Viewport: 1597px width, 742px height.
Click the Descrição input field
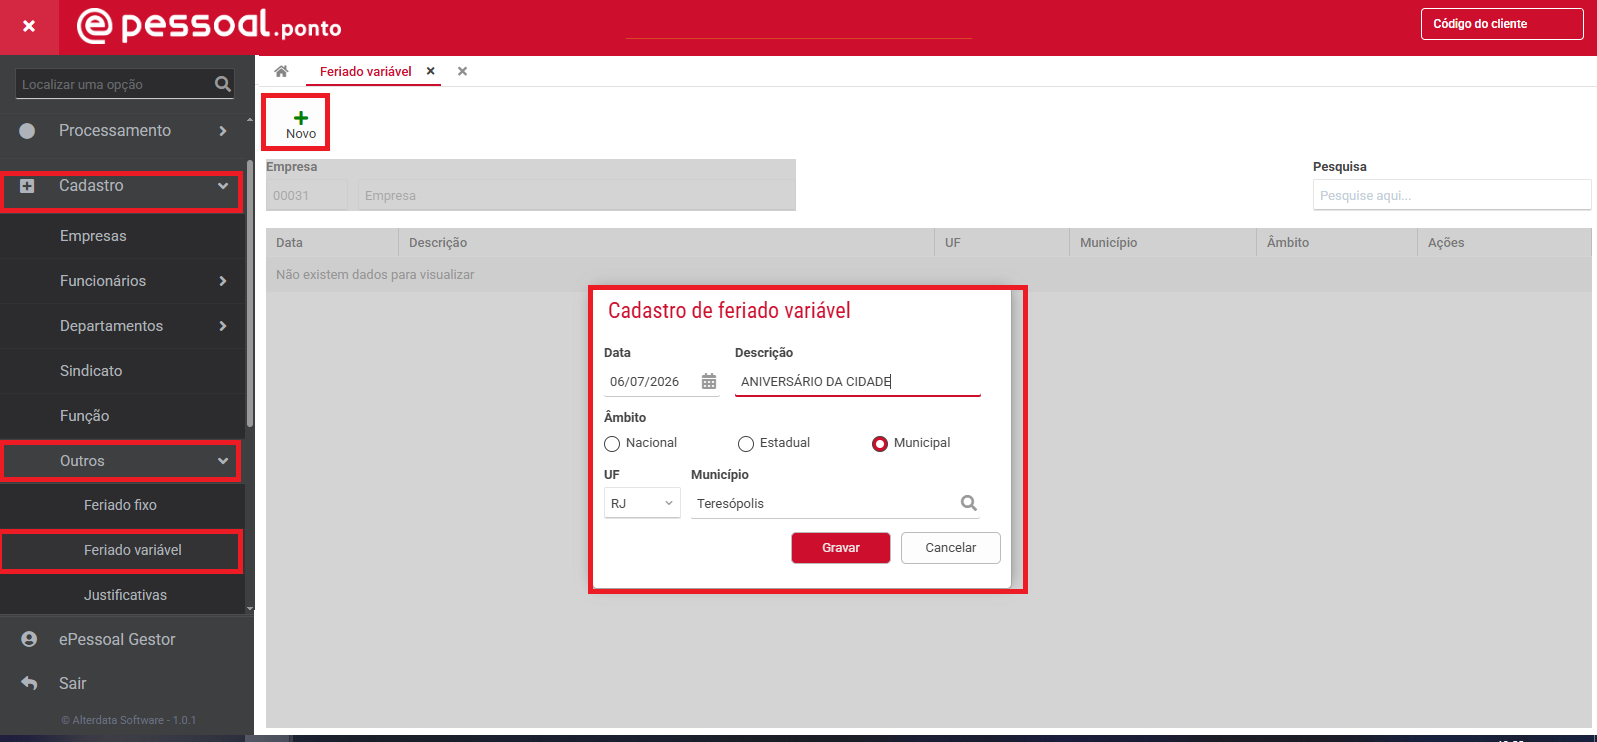858,382
